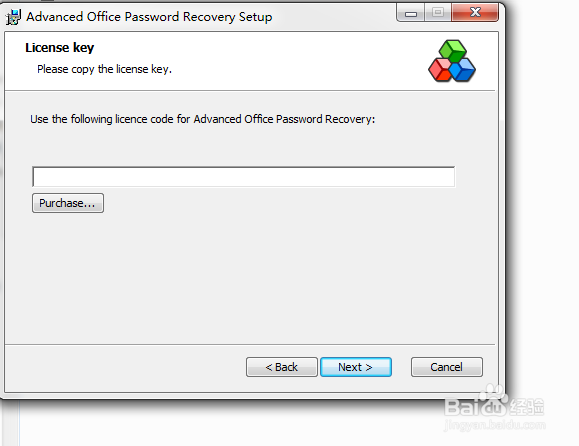This screenshot has width=579, height=446.
Task: Click the Baidu 经验 watermark logo text
Action: (x=494, y=407)
